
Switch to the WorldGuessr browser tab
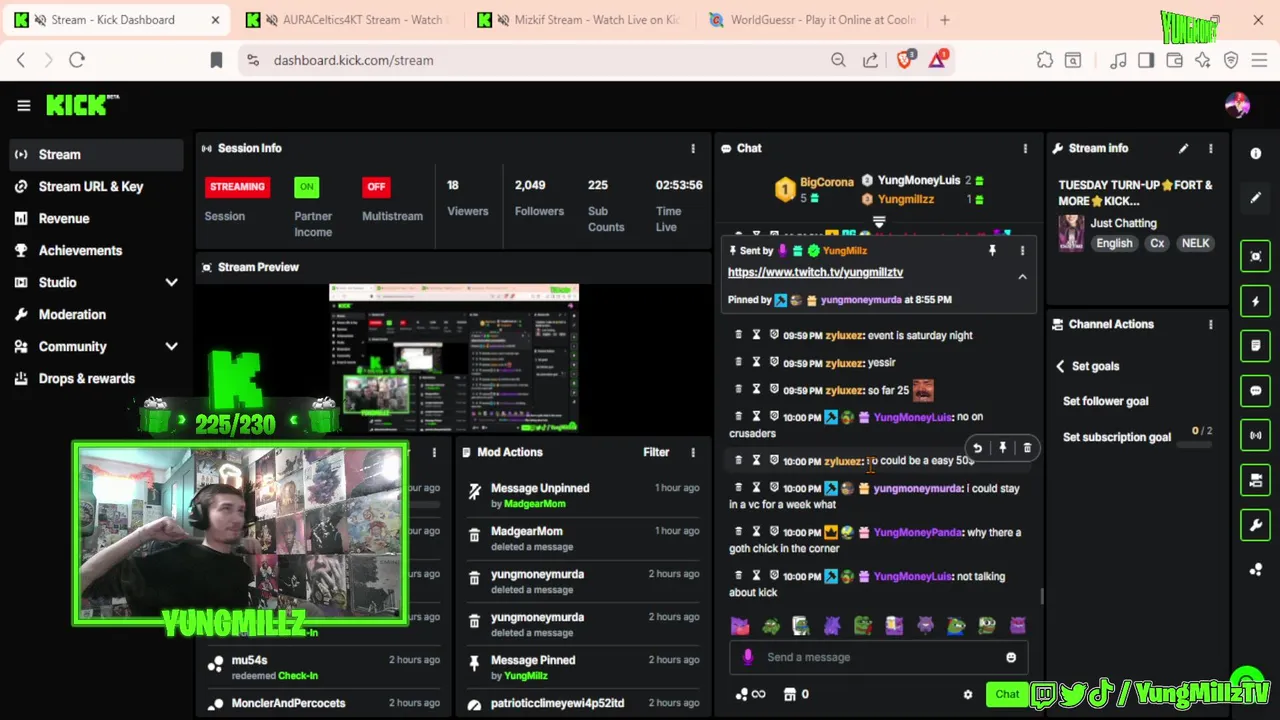click(813, 20)
